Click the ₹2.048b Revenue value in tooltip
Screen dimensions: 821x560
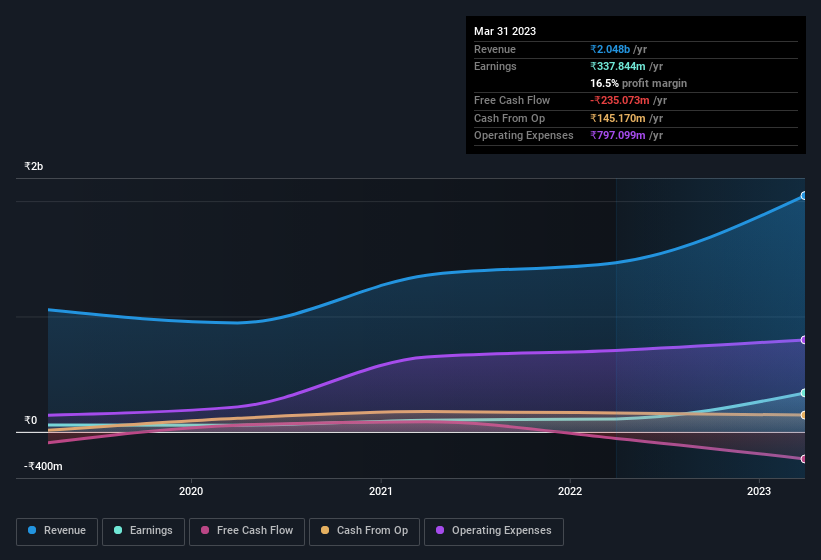(610, 49)
